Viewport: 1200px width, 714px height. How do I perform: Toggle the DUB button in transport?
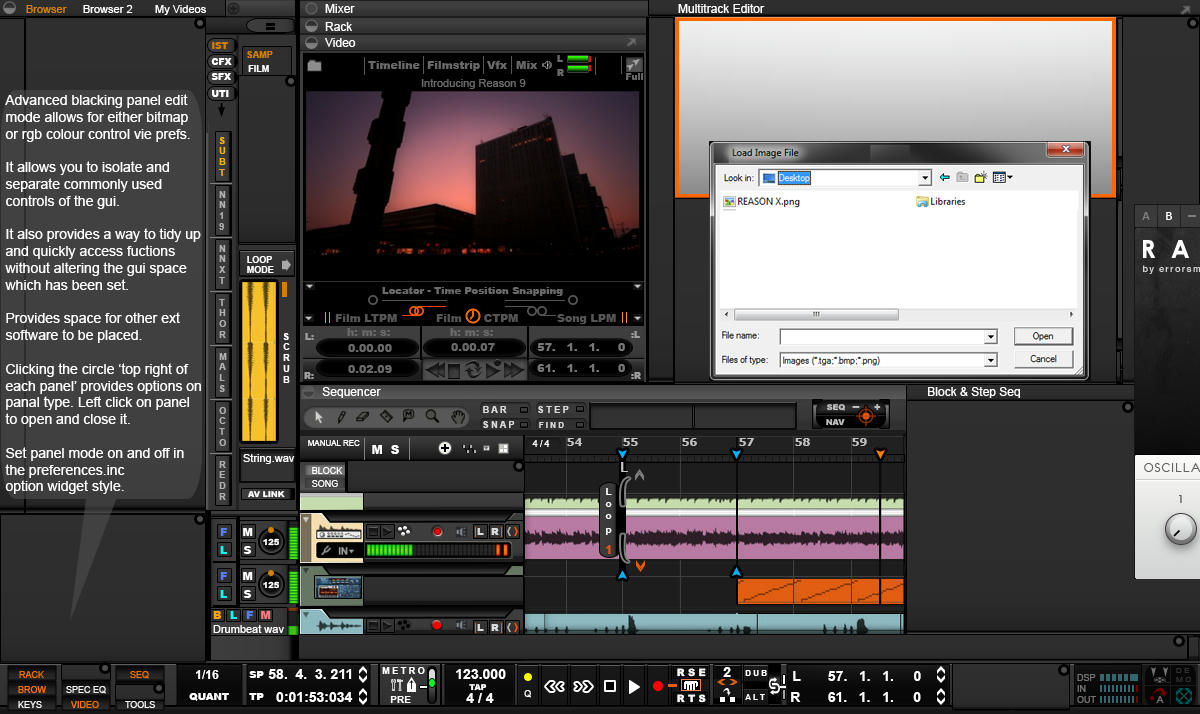click(756, 674)
